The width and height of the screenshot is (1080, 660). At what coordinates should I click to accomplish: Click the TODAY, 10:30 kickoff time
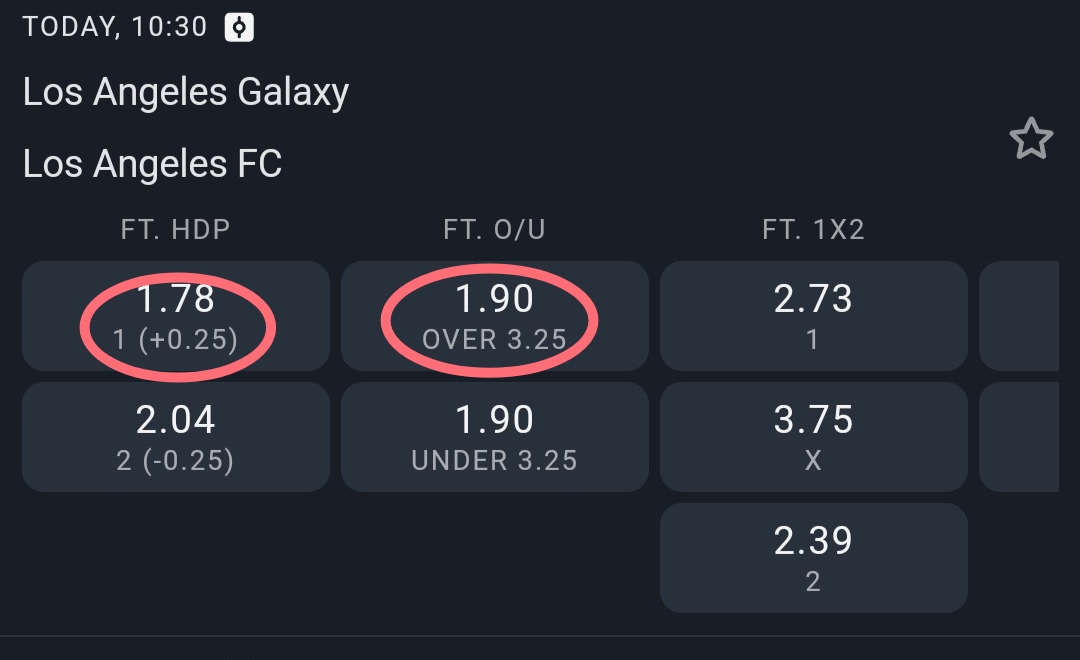click(x=115, y=27)
